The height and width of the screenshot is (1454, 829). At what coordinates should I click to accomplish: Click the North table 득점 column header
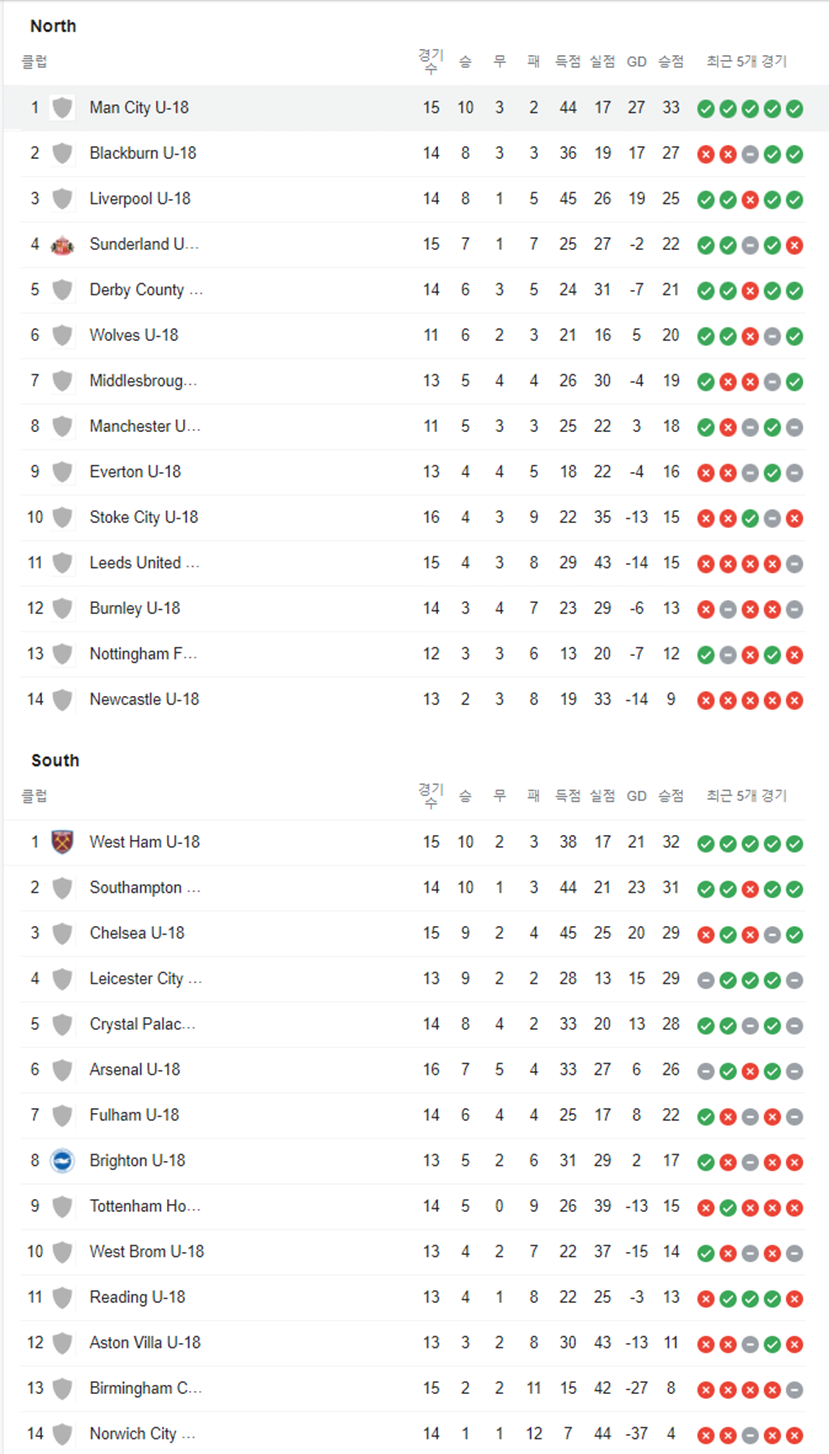pyautogui.click(x=568, y=61)
